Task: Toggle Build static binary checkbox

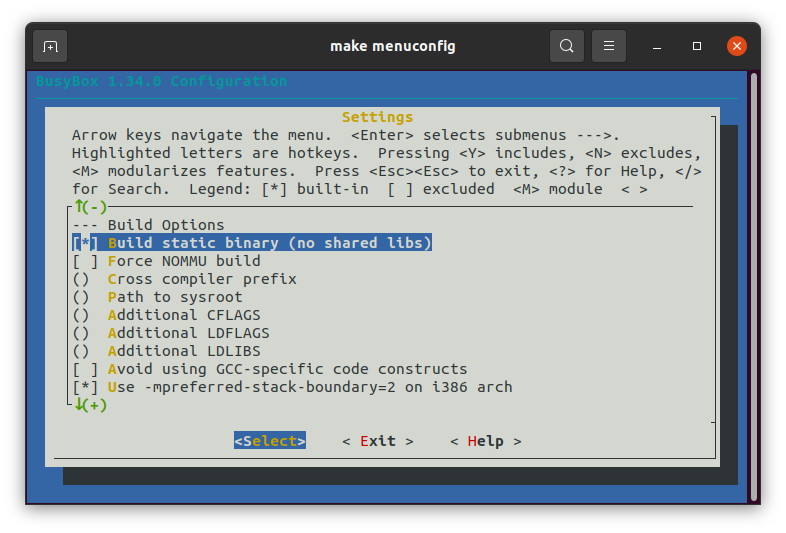Action: coord(85,243)
